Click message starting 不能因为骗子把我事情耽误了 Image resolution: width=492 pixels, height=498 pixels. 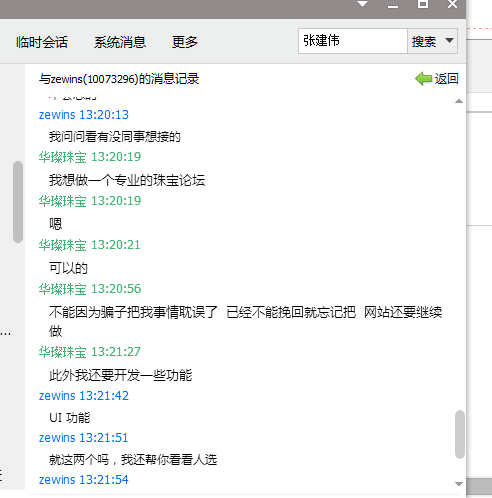point(245,321)
